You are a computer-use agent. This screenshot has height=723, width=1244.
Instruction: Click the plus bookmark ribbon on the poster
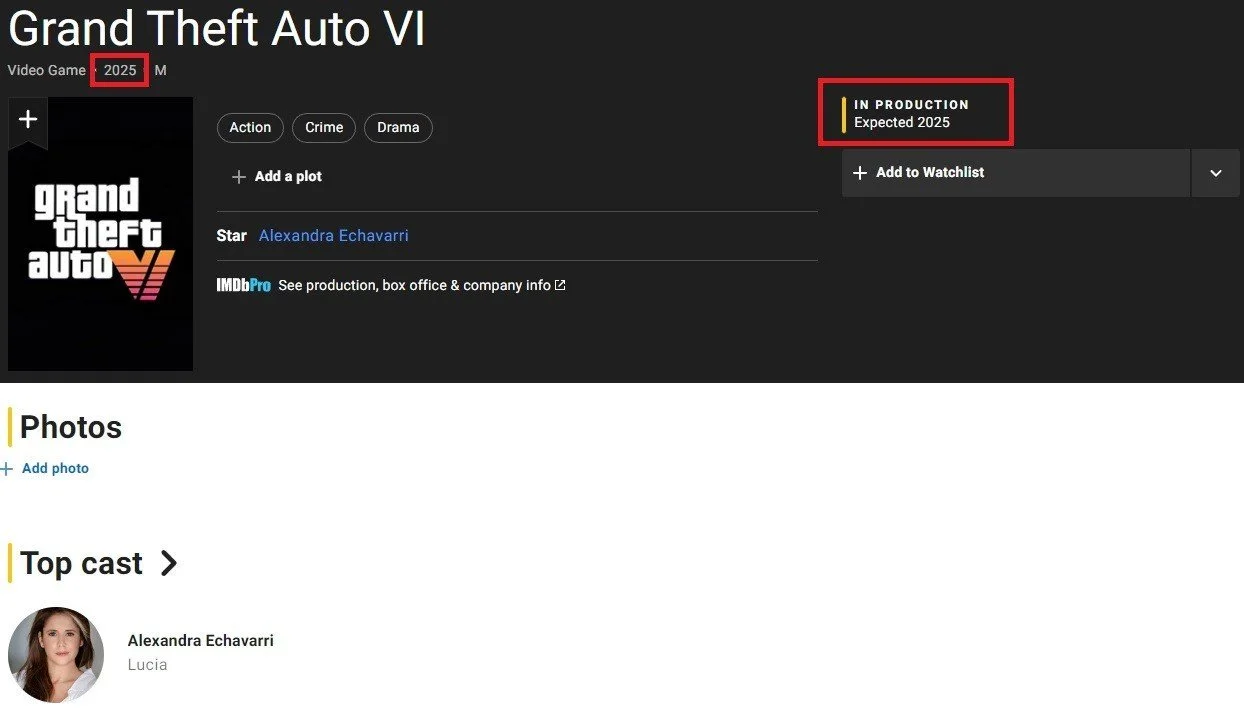28,122
